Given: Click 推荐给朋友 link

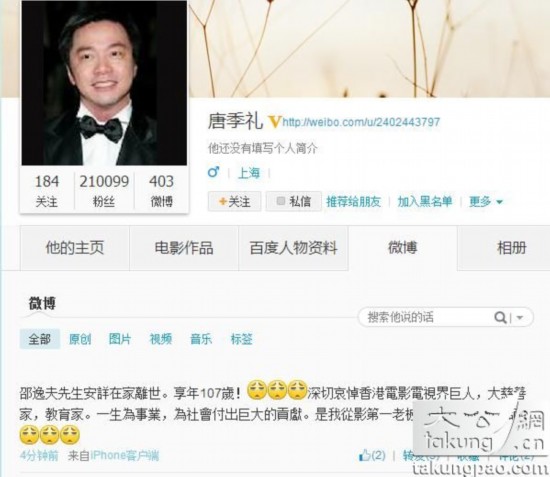Looking at the screenshot, I should coord(354,201).
